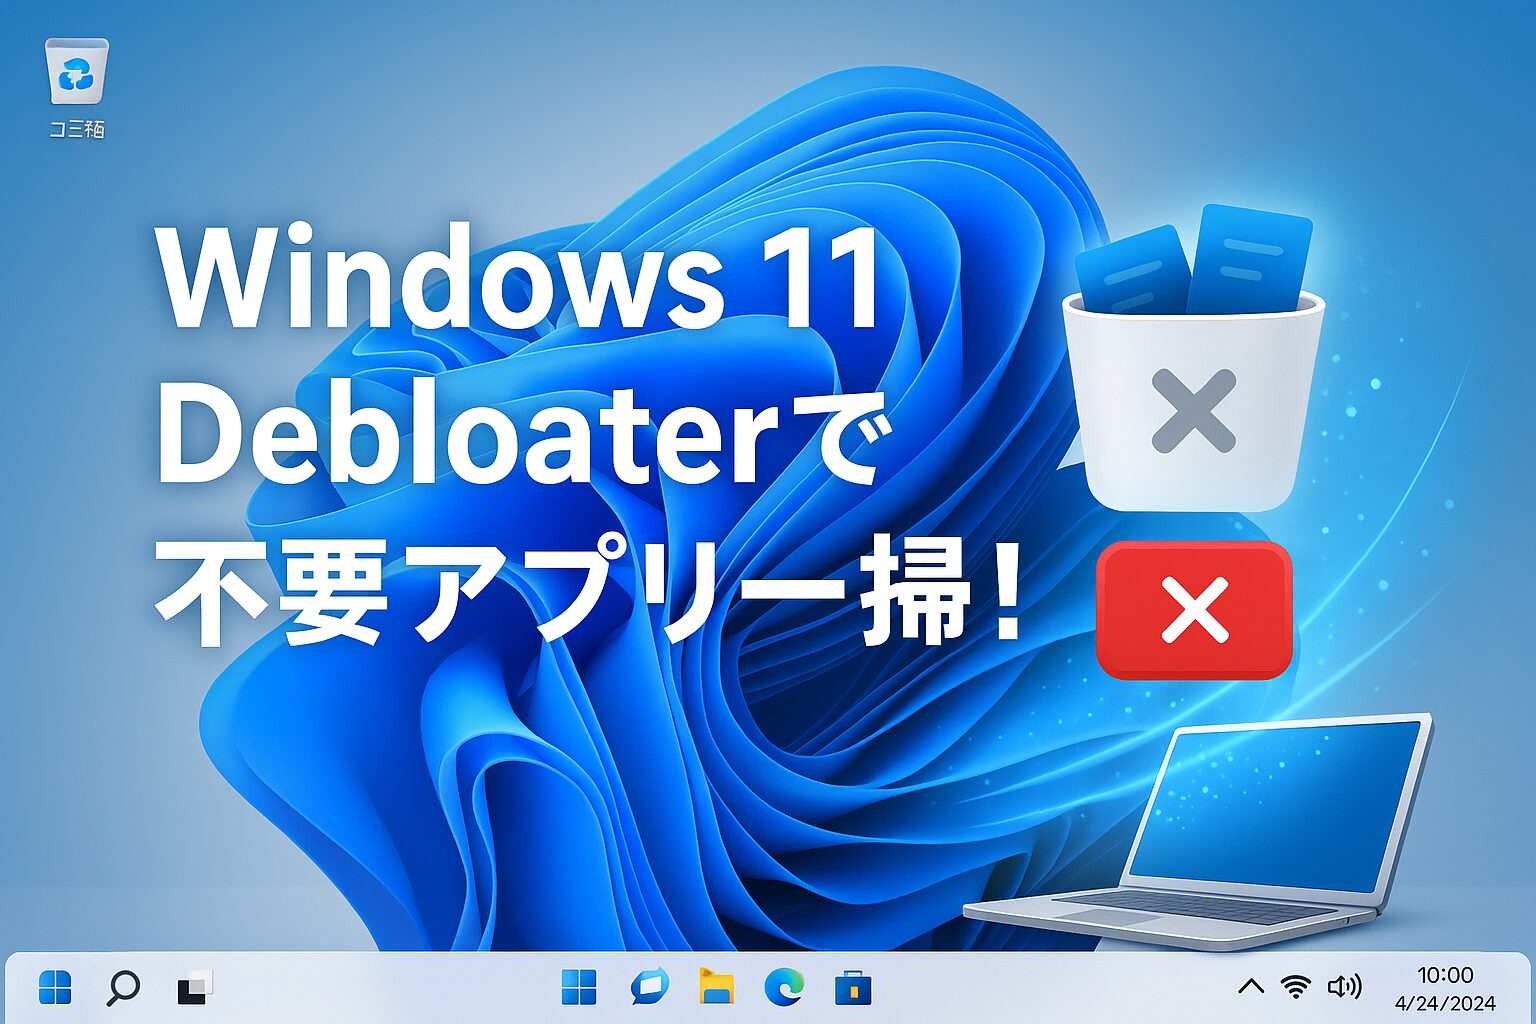The width and height of the screenshot is (1536, 1024).
Task: Expand hidden system tray icons chevron
Action: tap(1251, 988)
